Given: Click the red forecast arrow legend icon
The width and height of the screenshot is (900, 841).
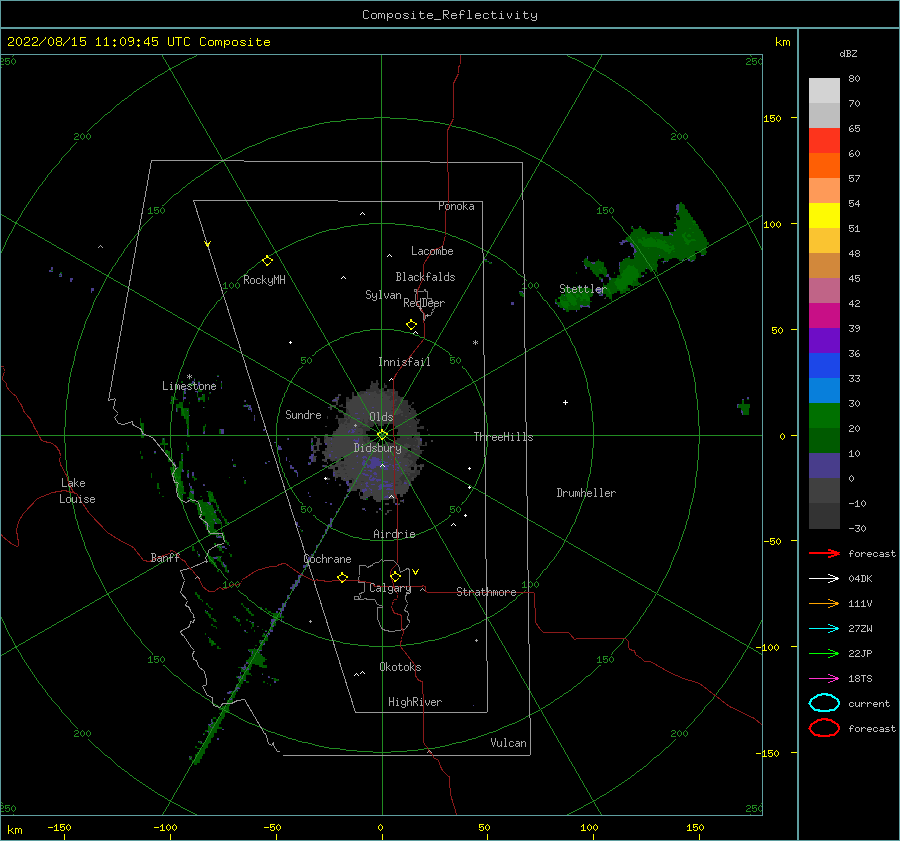Looking at the screenshot, I should 824,553.
